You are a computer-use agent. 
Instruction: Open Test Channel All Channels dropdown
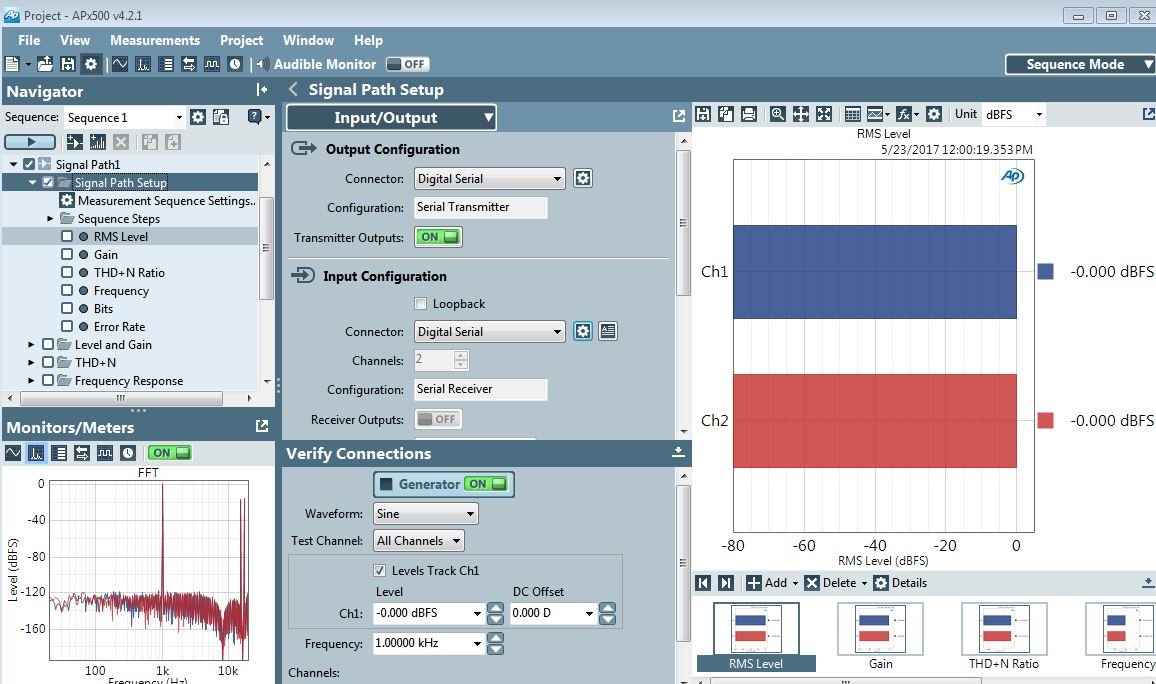click(x=418, y=541)
